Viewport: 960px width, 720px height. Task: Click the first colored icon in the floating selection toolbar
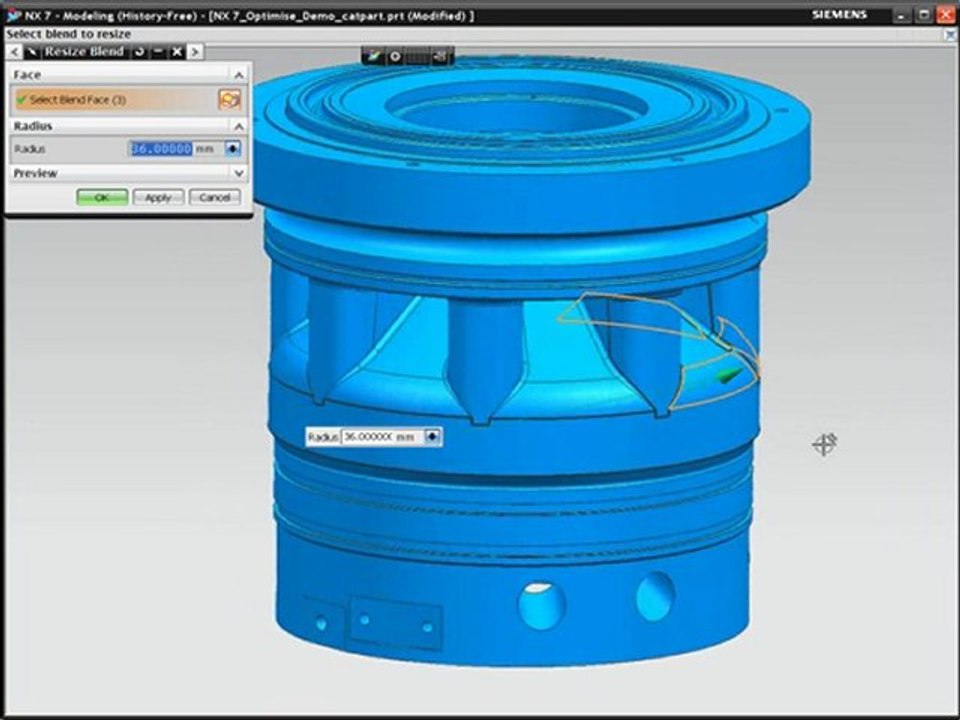point(373,56)
